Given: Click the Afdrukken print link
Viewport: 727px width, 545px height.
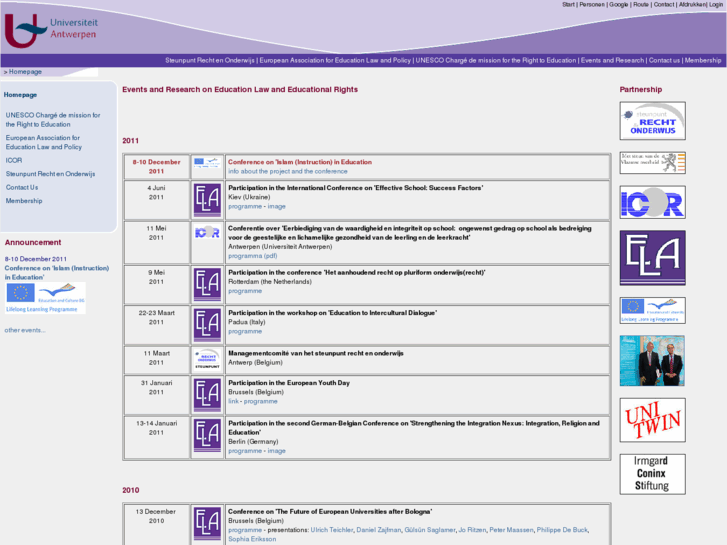Looking at the screenshot, I should coord(693,5).
